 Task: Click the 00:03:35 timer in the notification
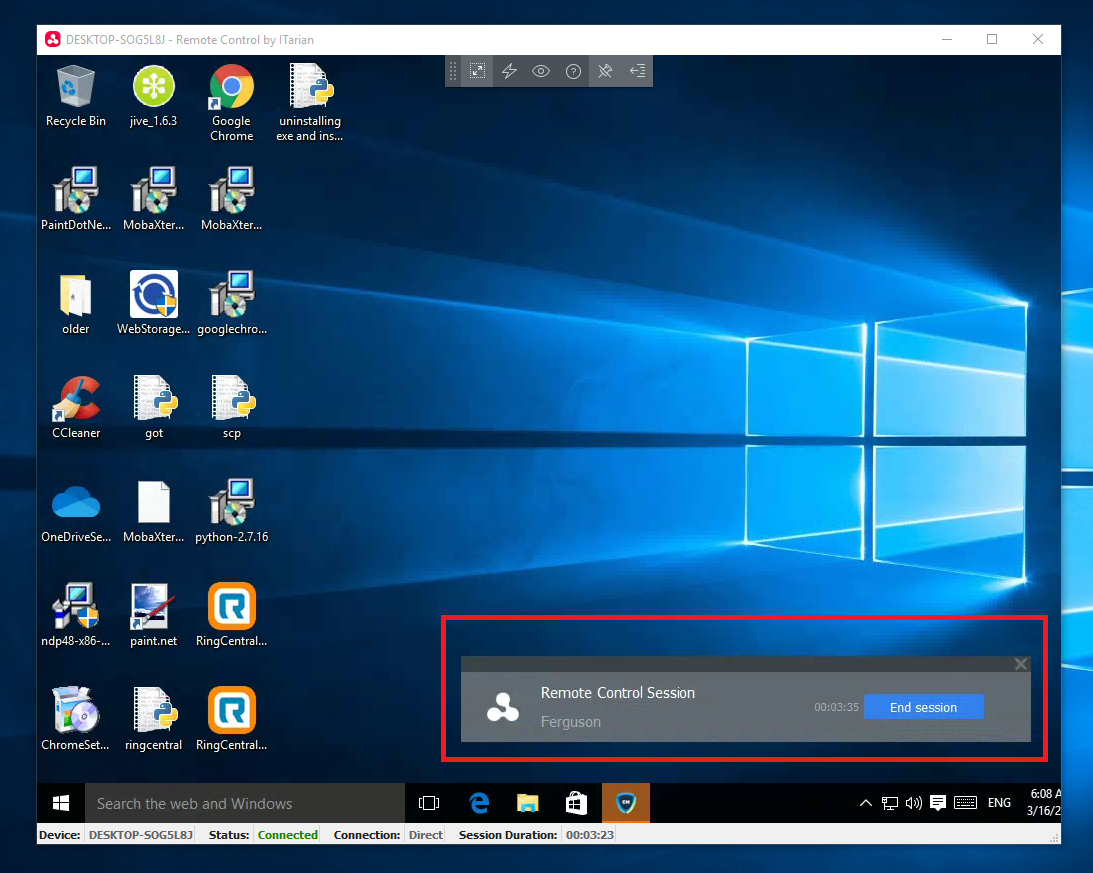pos(836,707)
